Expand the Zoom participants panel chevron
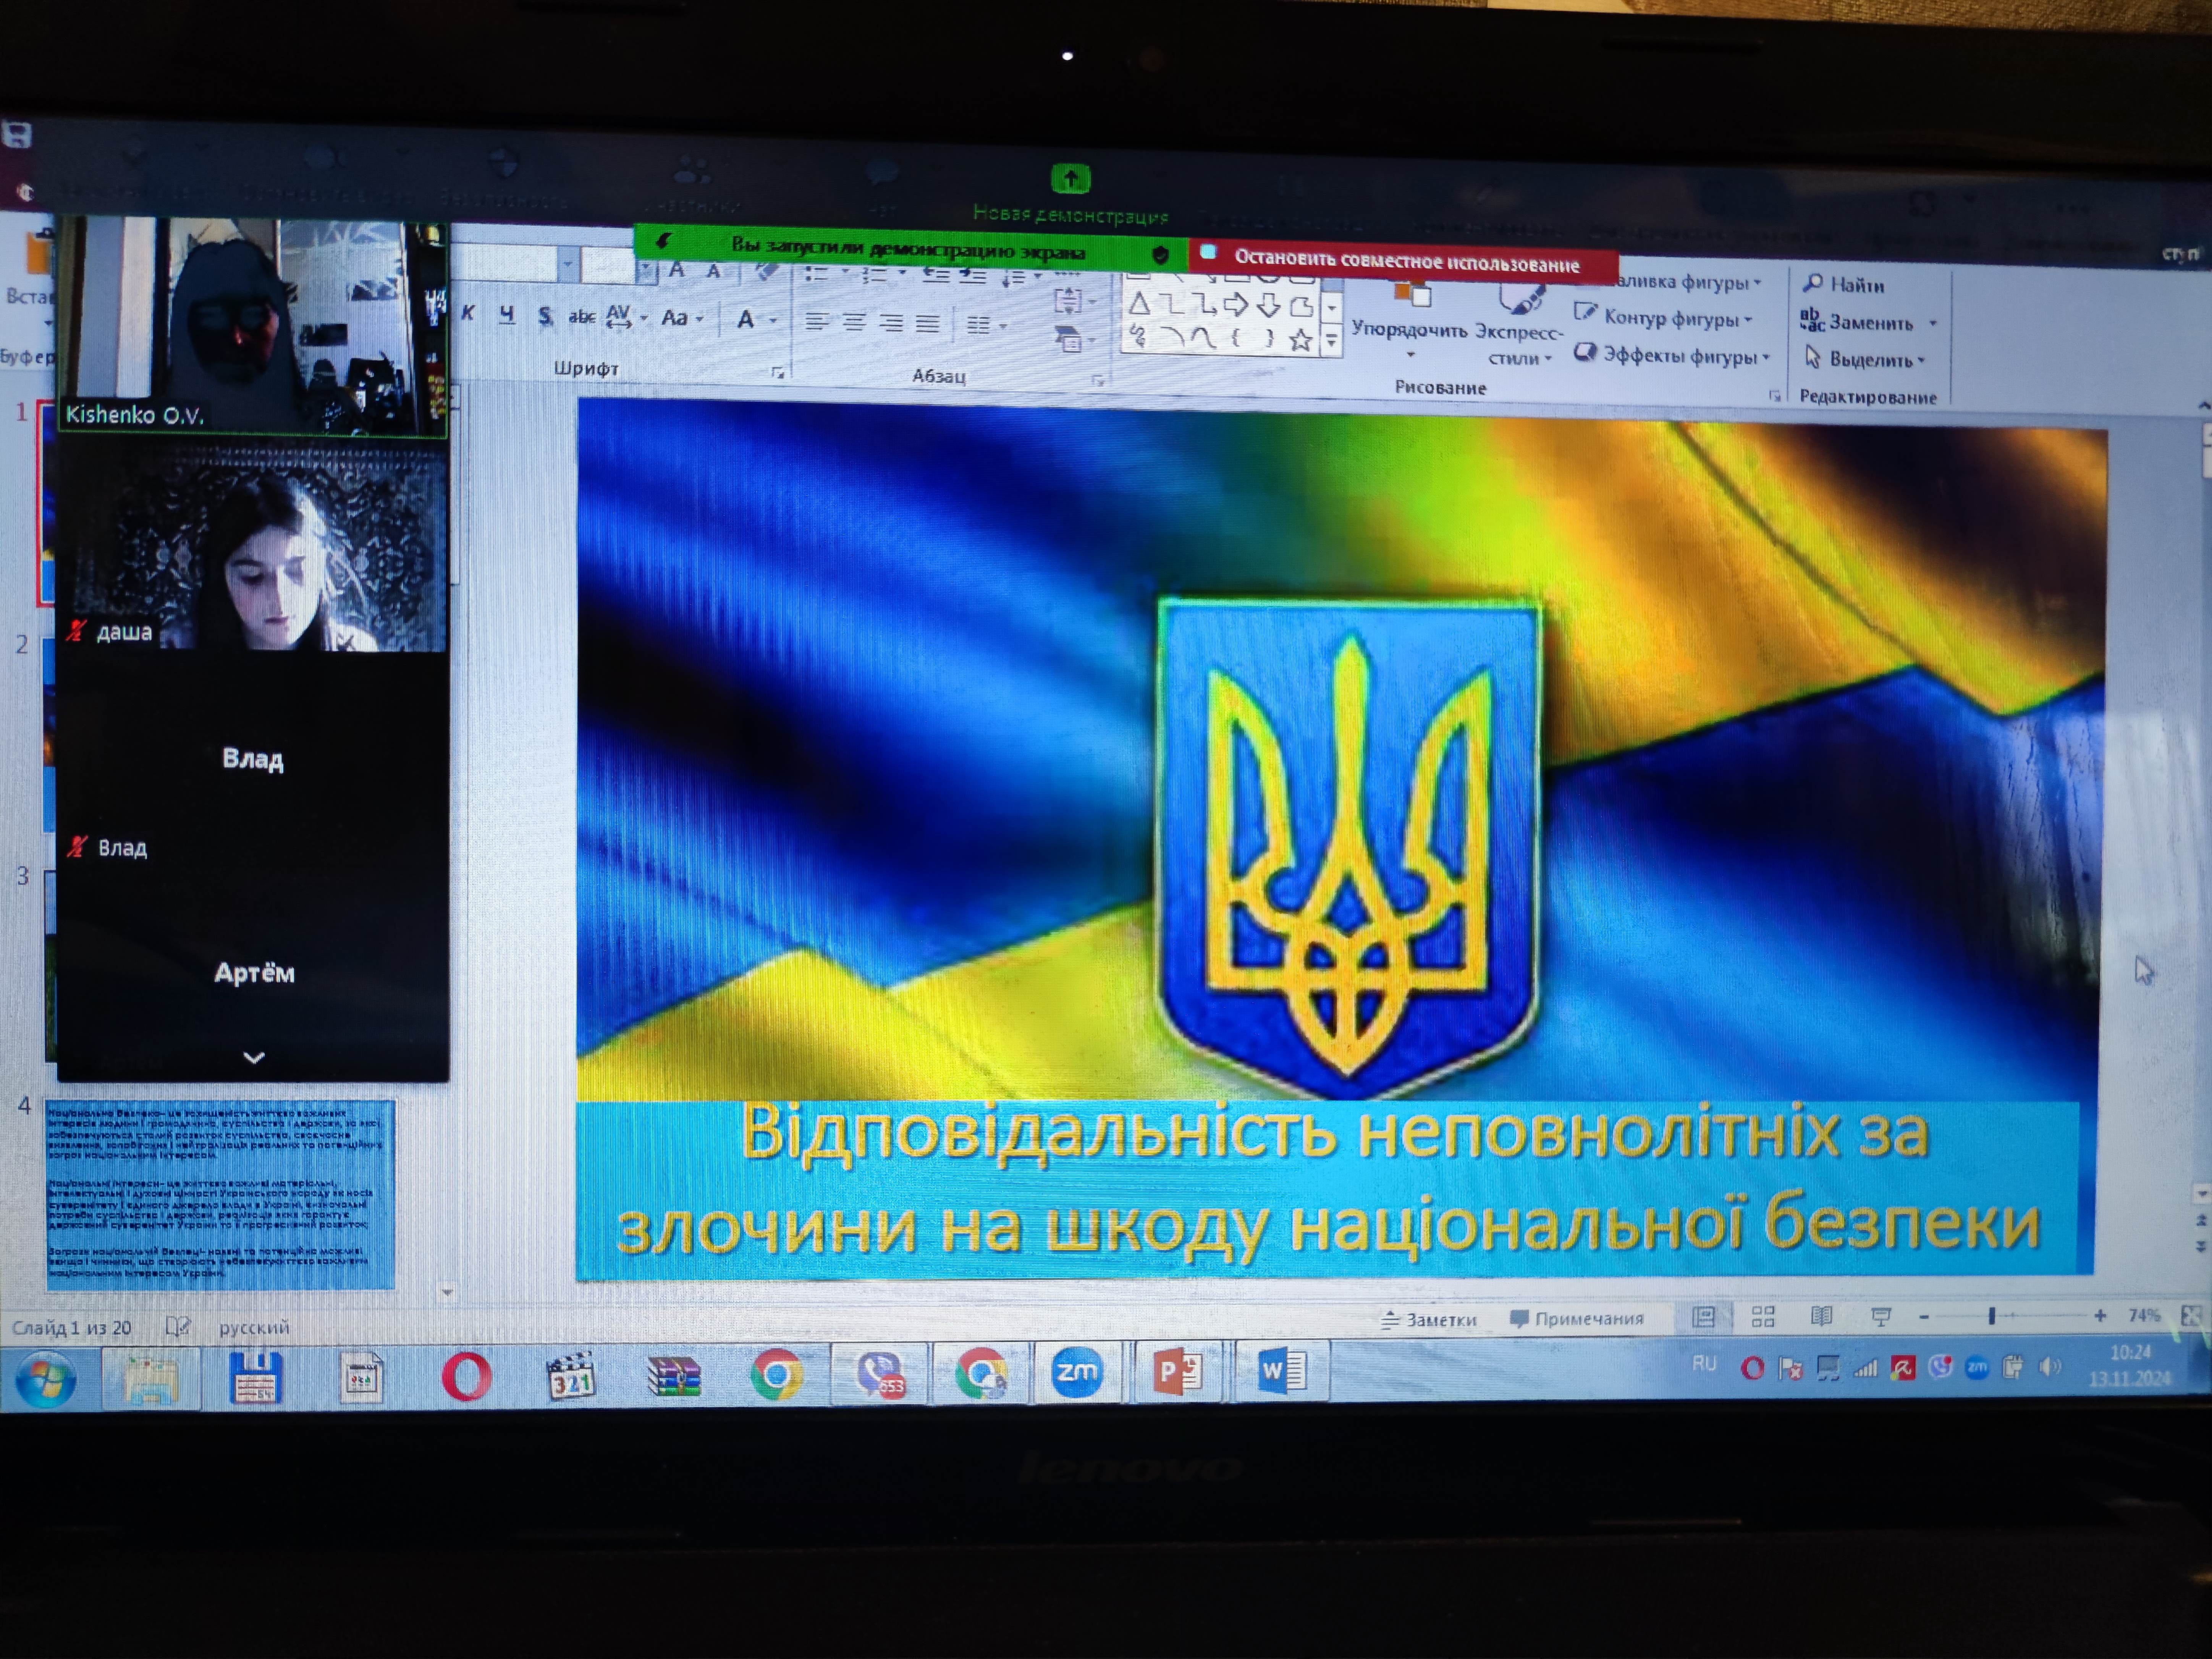 tap(254, 1057)
